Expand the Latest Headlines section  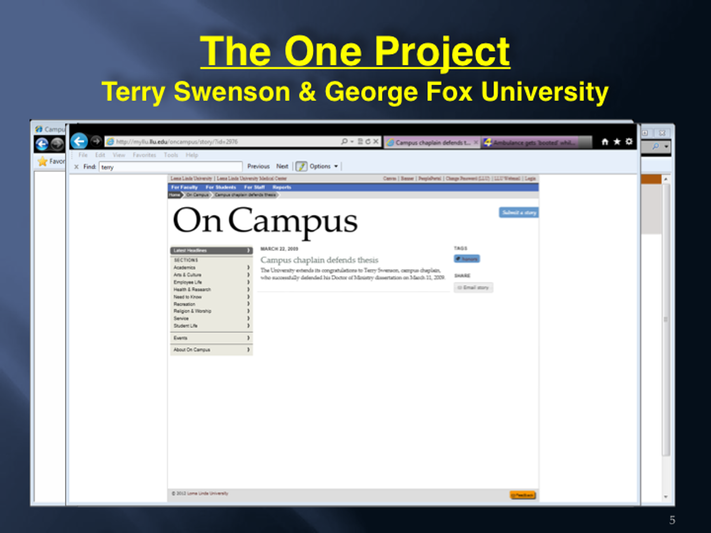point(211,250)
